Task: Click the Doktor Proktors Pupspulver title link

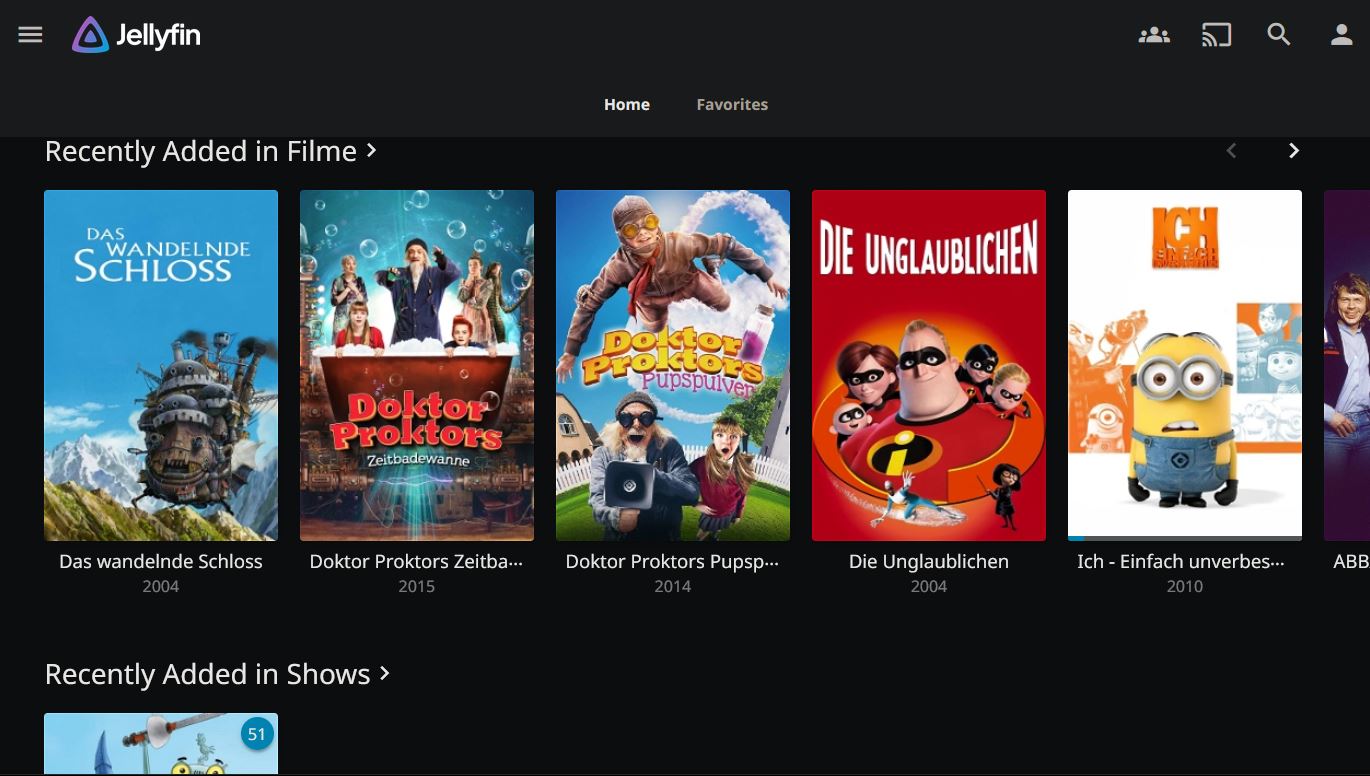Action: [672, 562]
